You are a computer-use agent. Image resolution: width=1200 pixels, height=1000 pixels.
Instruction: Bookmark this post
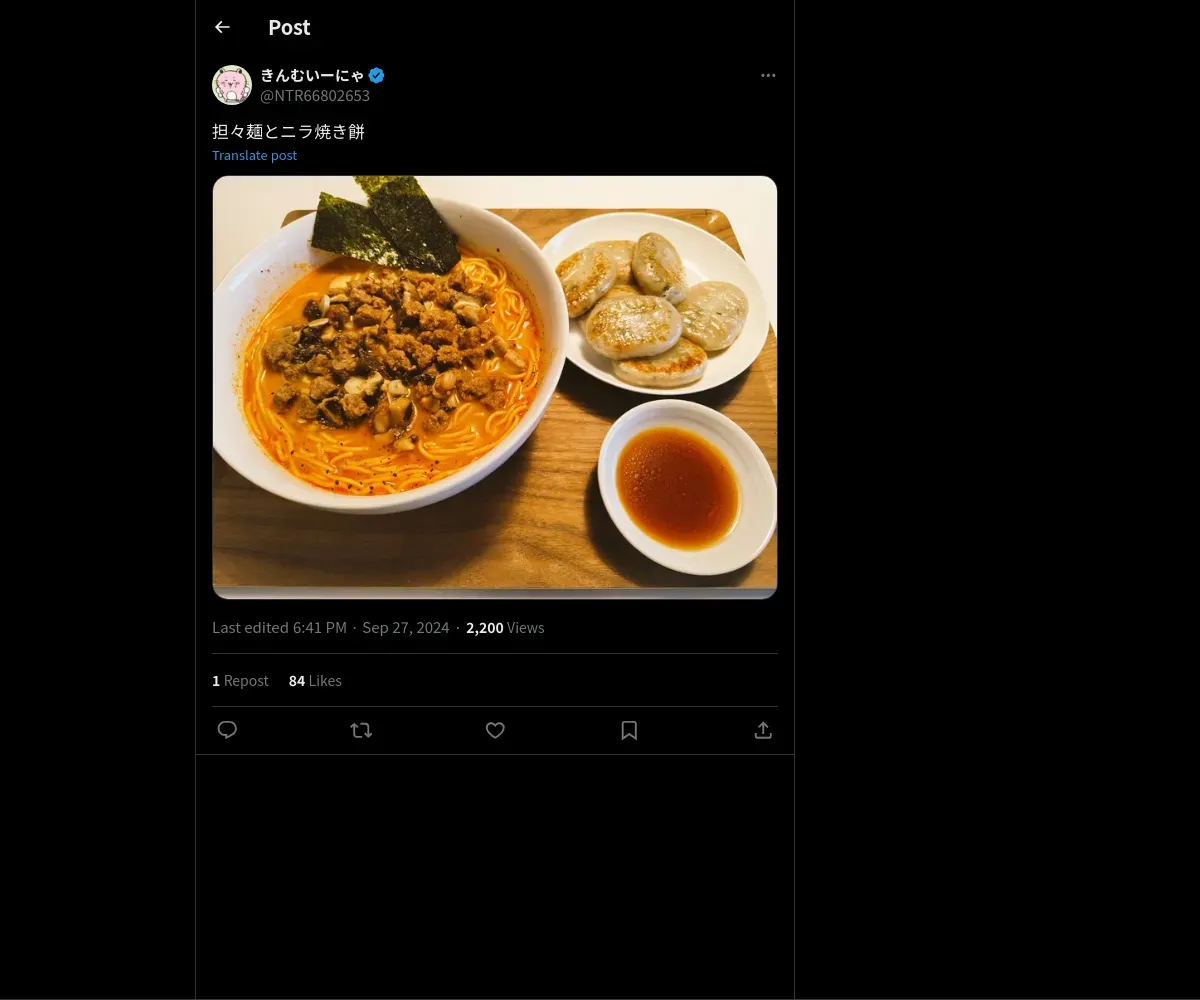(629, 730)
